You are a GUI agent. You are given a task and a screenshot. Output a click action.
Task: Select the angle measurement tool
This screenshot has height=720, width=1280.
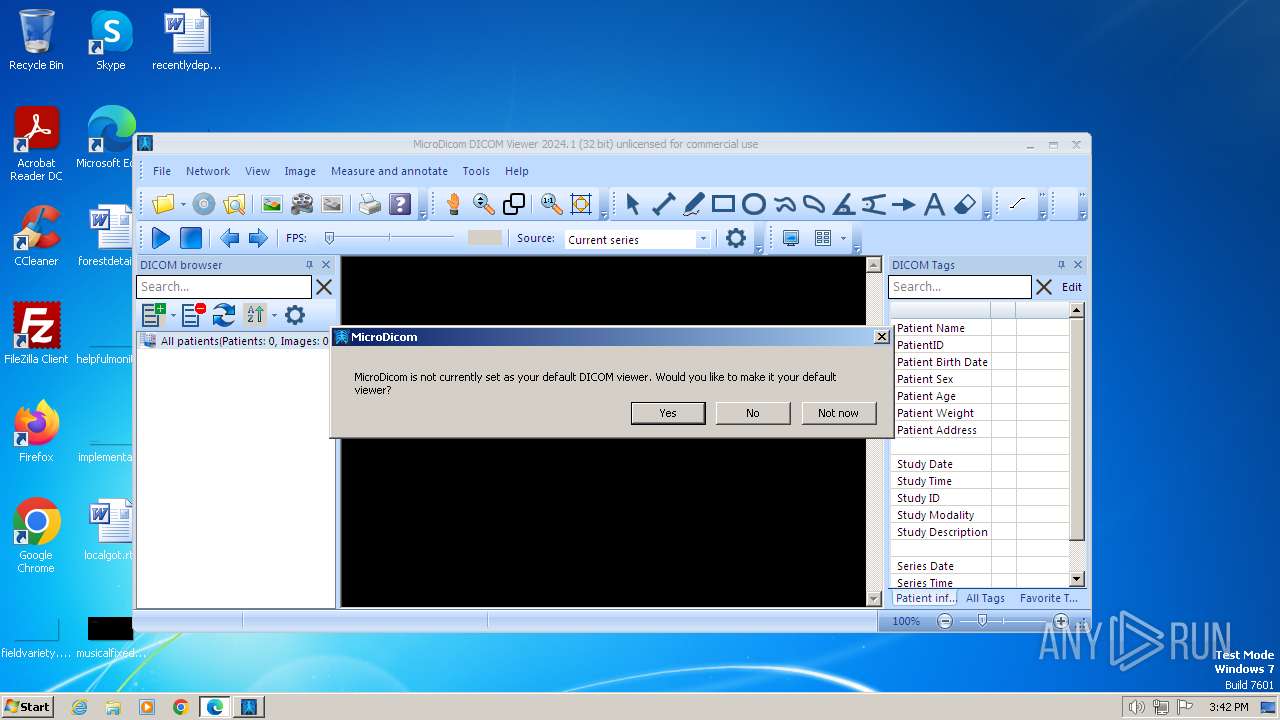[x=843, y=204]
